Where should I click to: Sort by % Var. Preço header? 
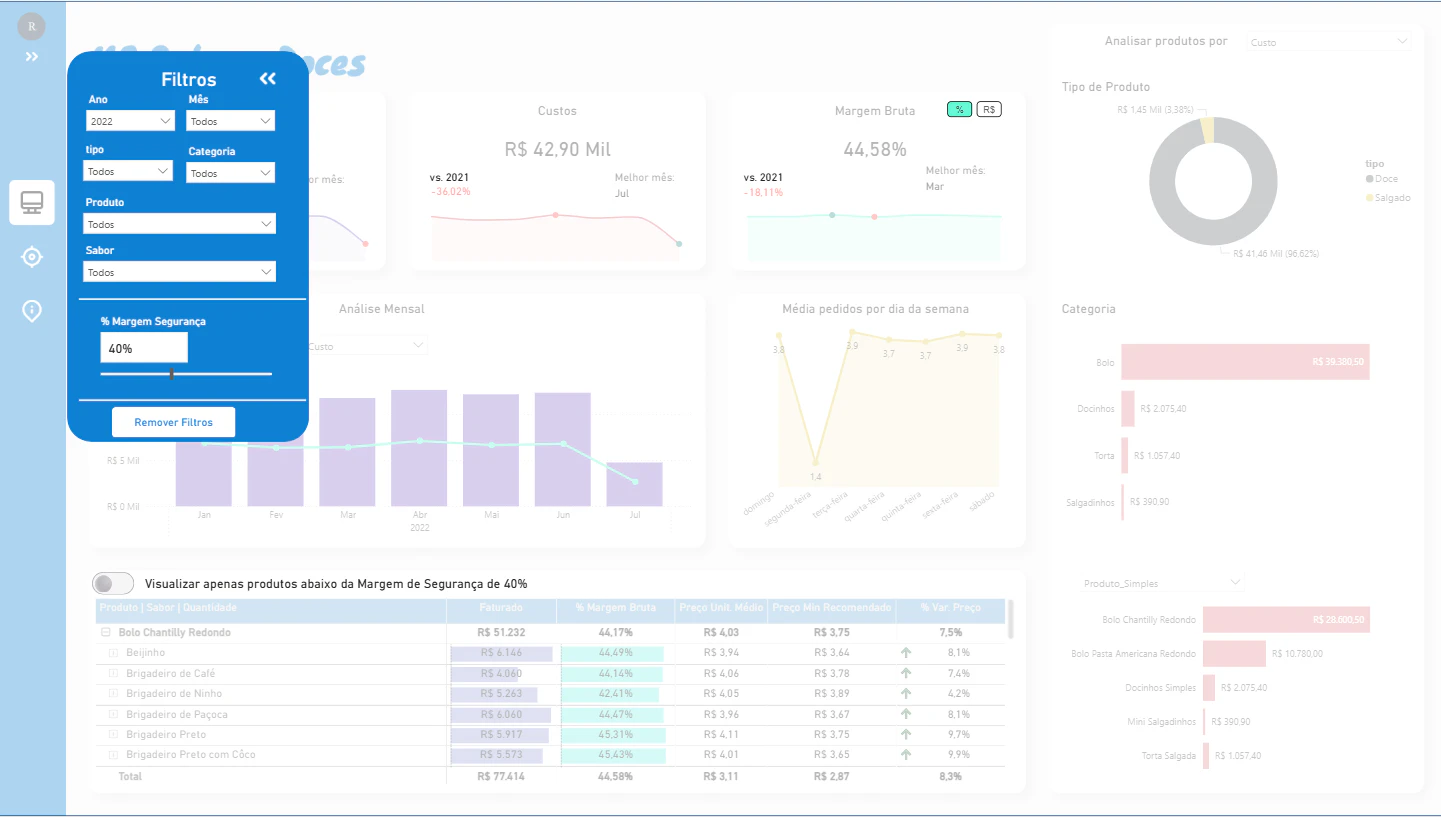pyautogui.click(x=948, y=608)
